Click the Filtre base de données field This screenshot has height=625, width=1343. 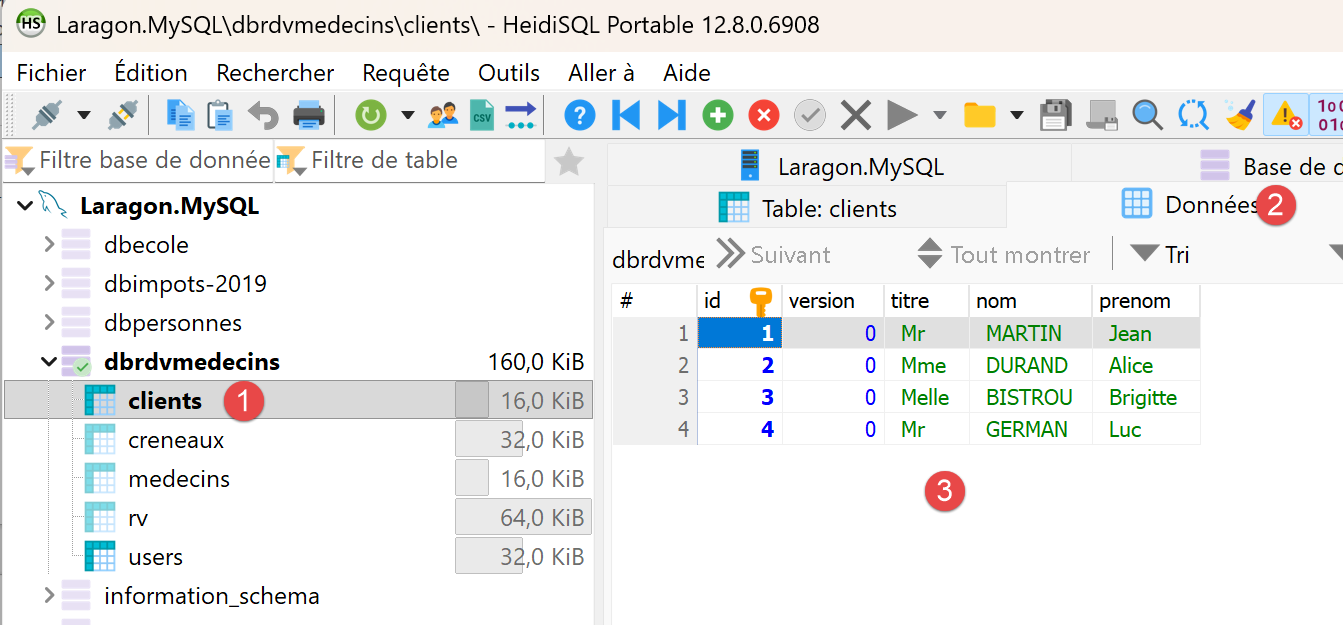point(138,160)
